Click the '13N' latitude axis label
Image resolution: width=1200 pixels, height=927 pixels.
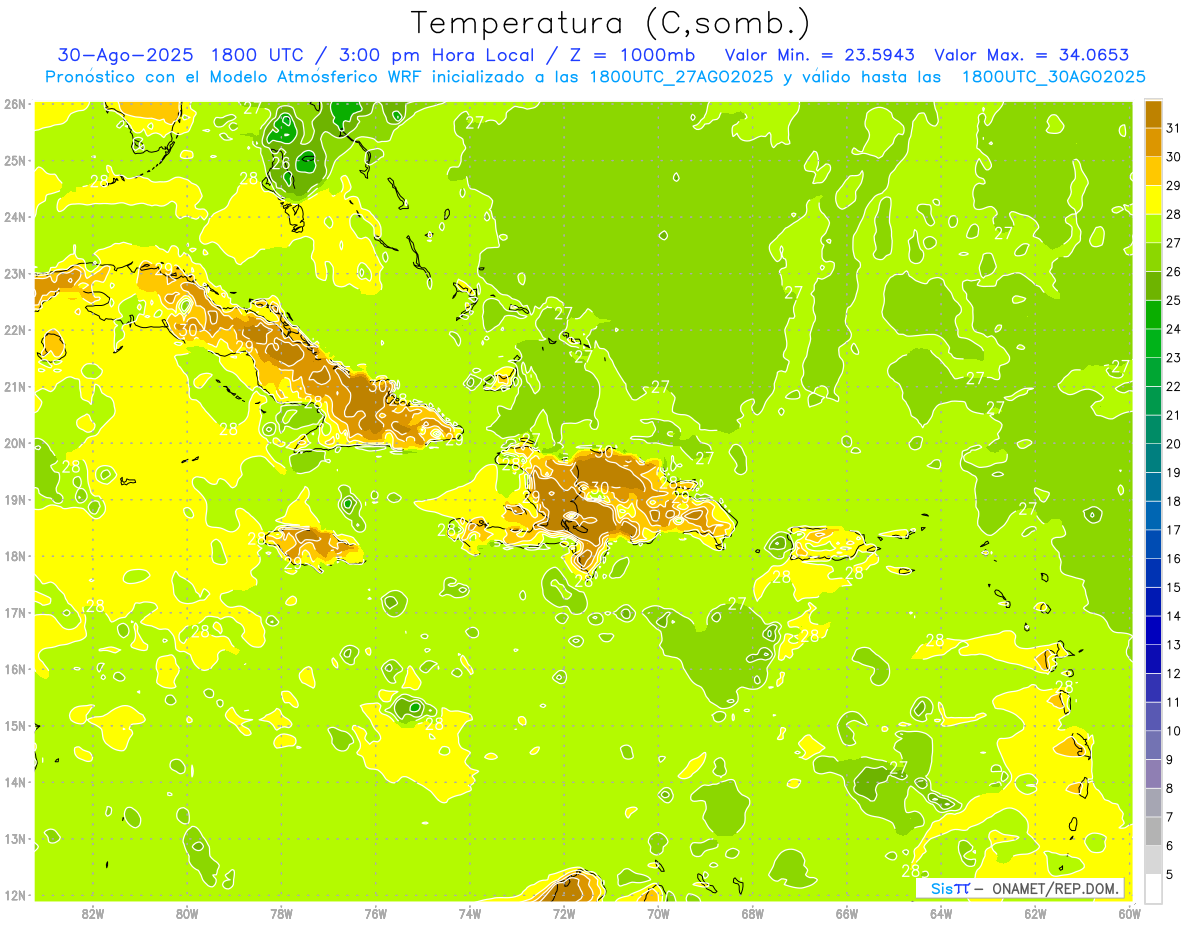[x=14, y=839]
